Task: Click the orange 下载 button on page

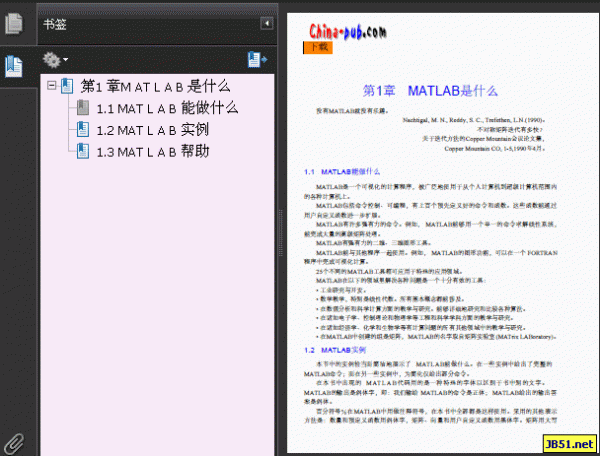Action: click(318, 47)
